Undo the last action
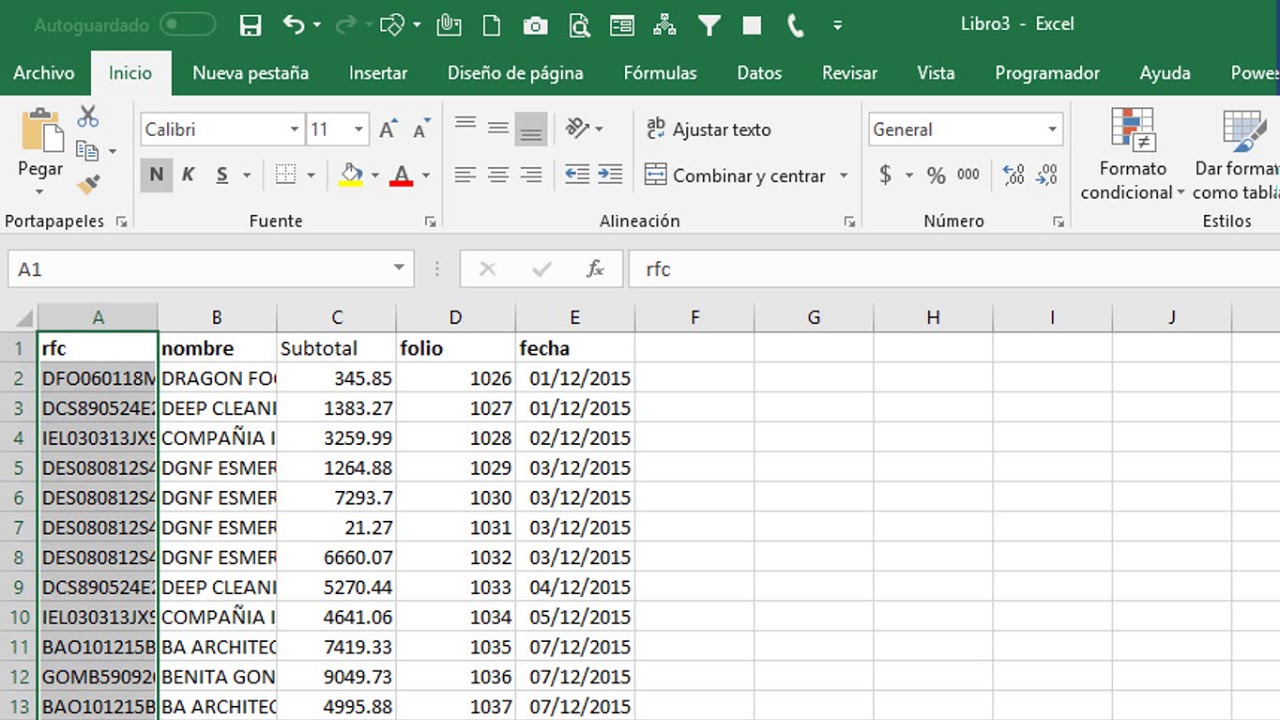 [294, 25]
